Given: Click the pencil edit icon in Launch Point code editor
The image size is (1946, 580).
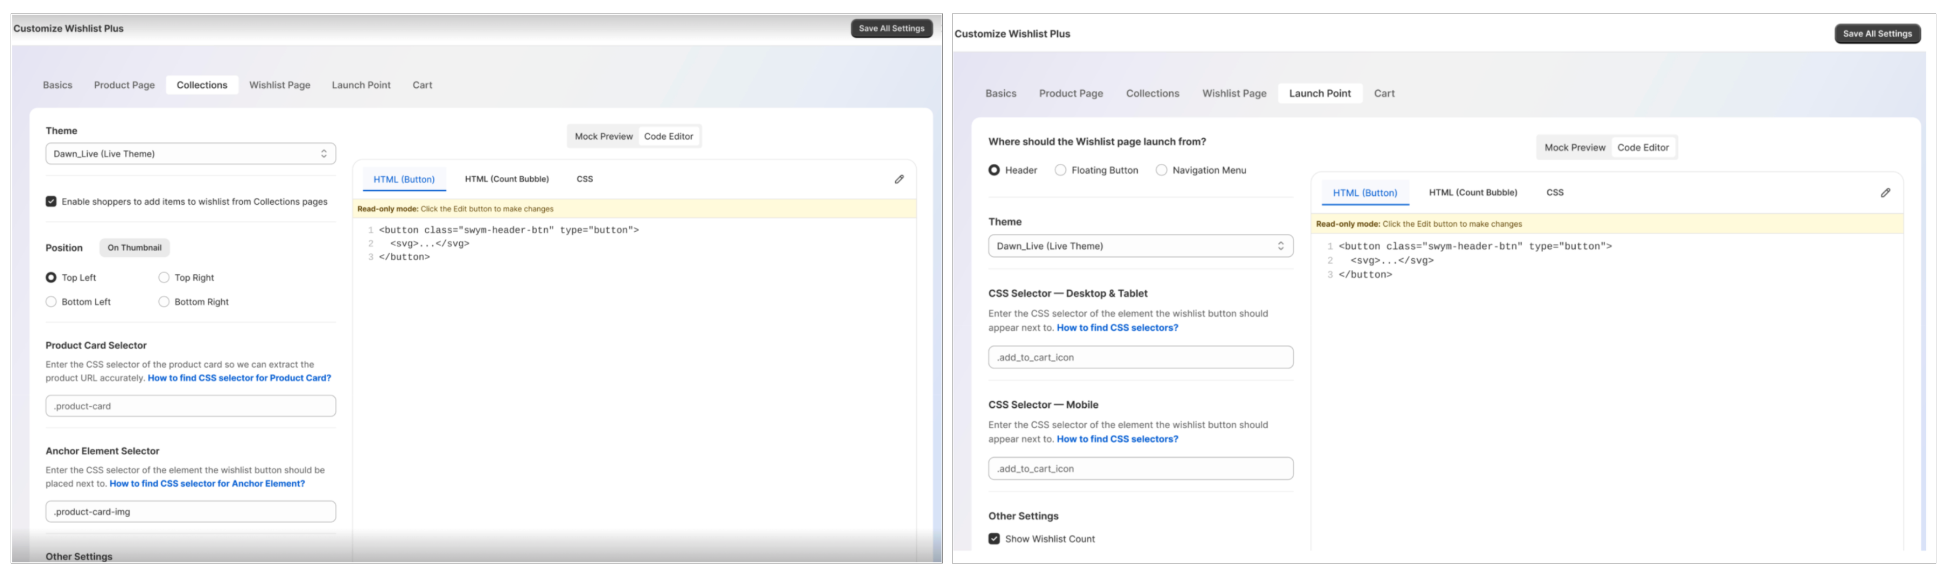Looking at the screenshot, I should 1885,192.
